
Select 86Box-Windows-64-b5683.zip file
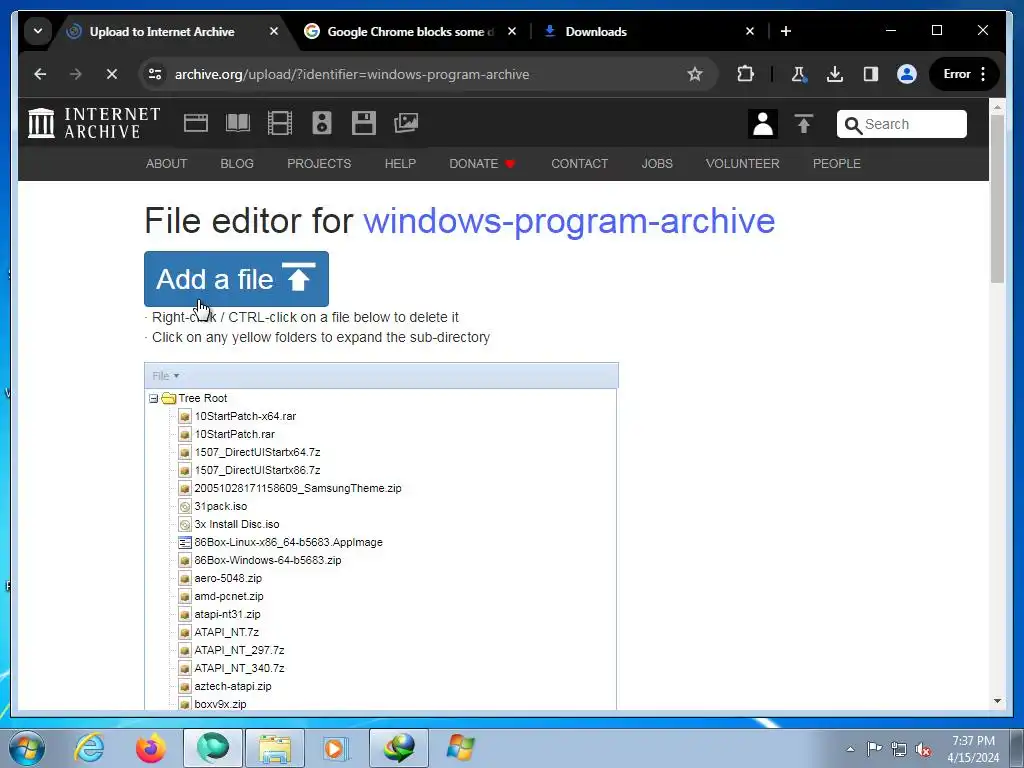[x=268, y=560]
